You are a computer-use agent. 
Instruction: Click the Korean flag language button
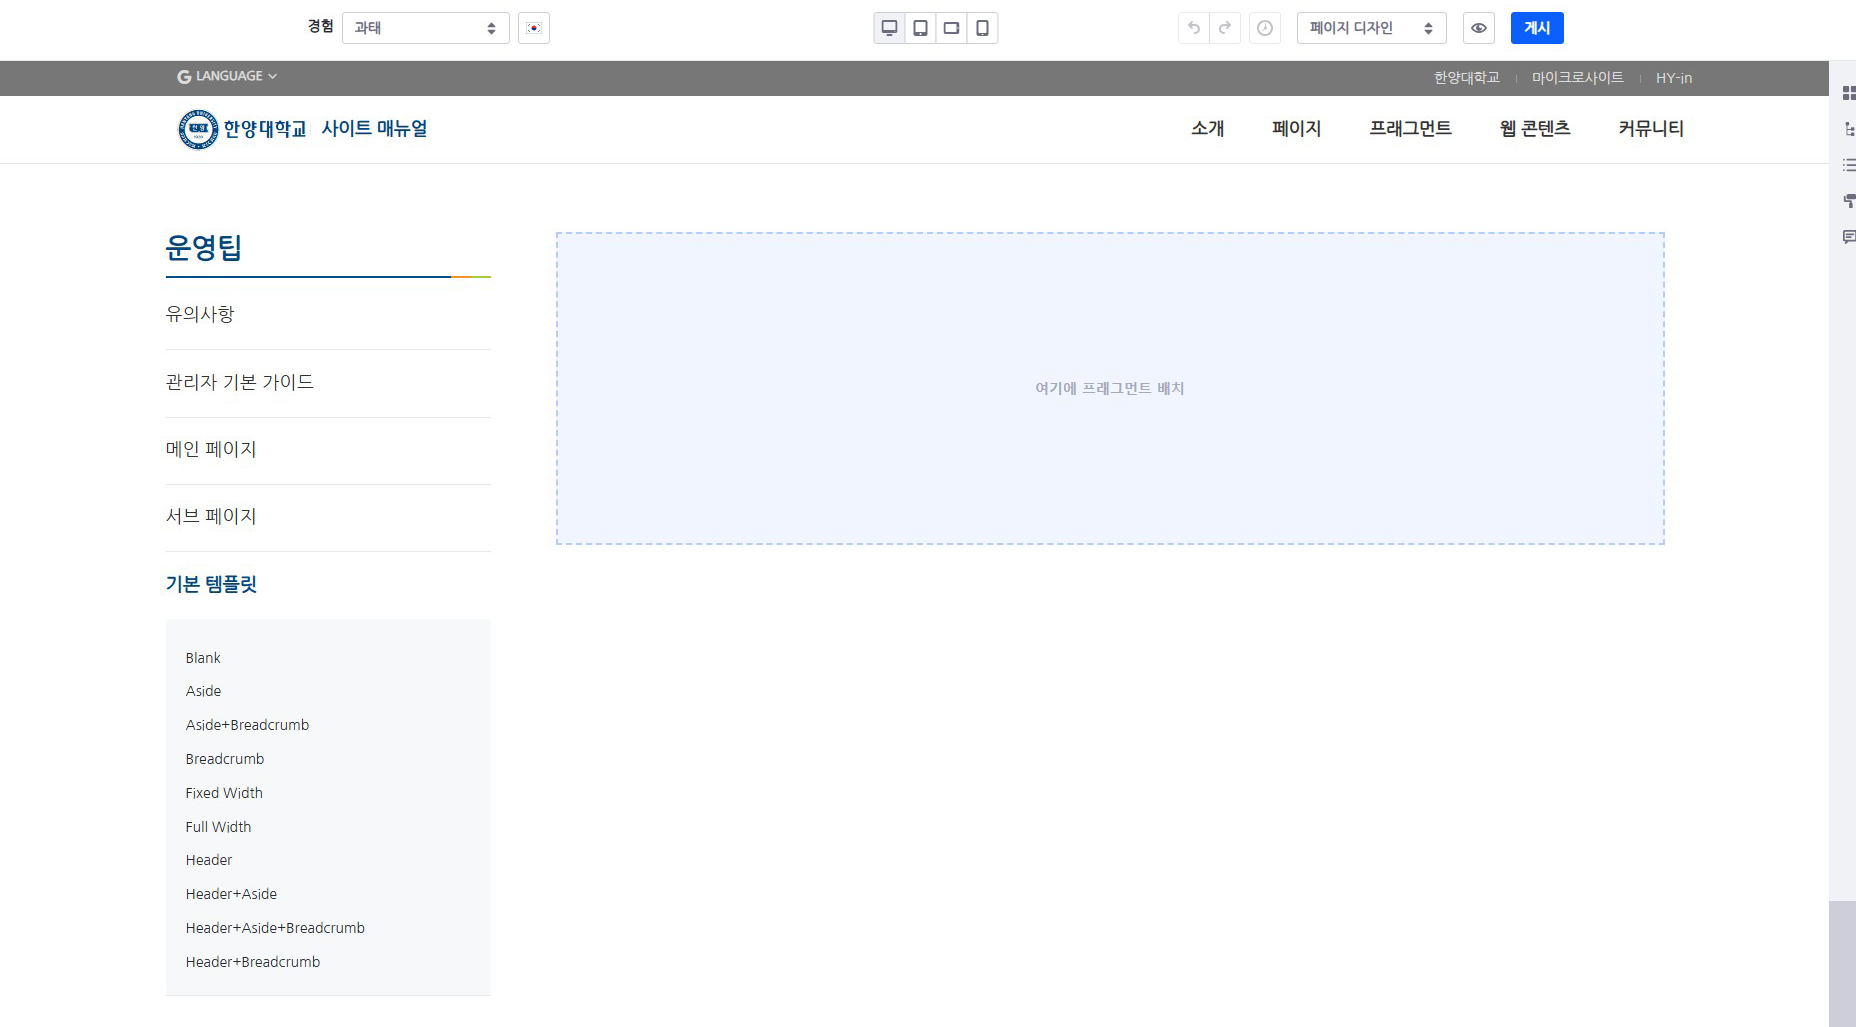pos(534,28)
